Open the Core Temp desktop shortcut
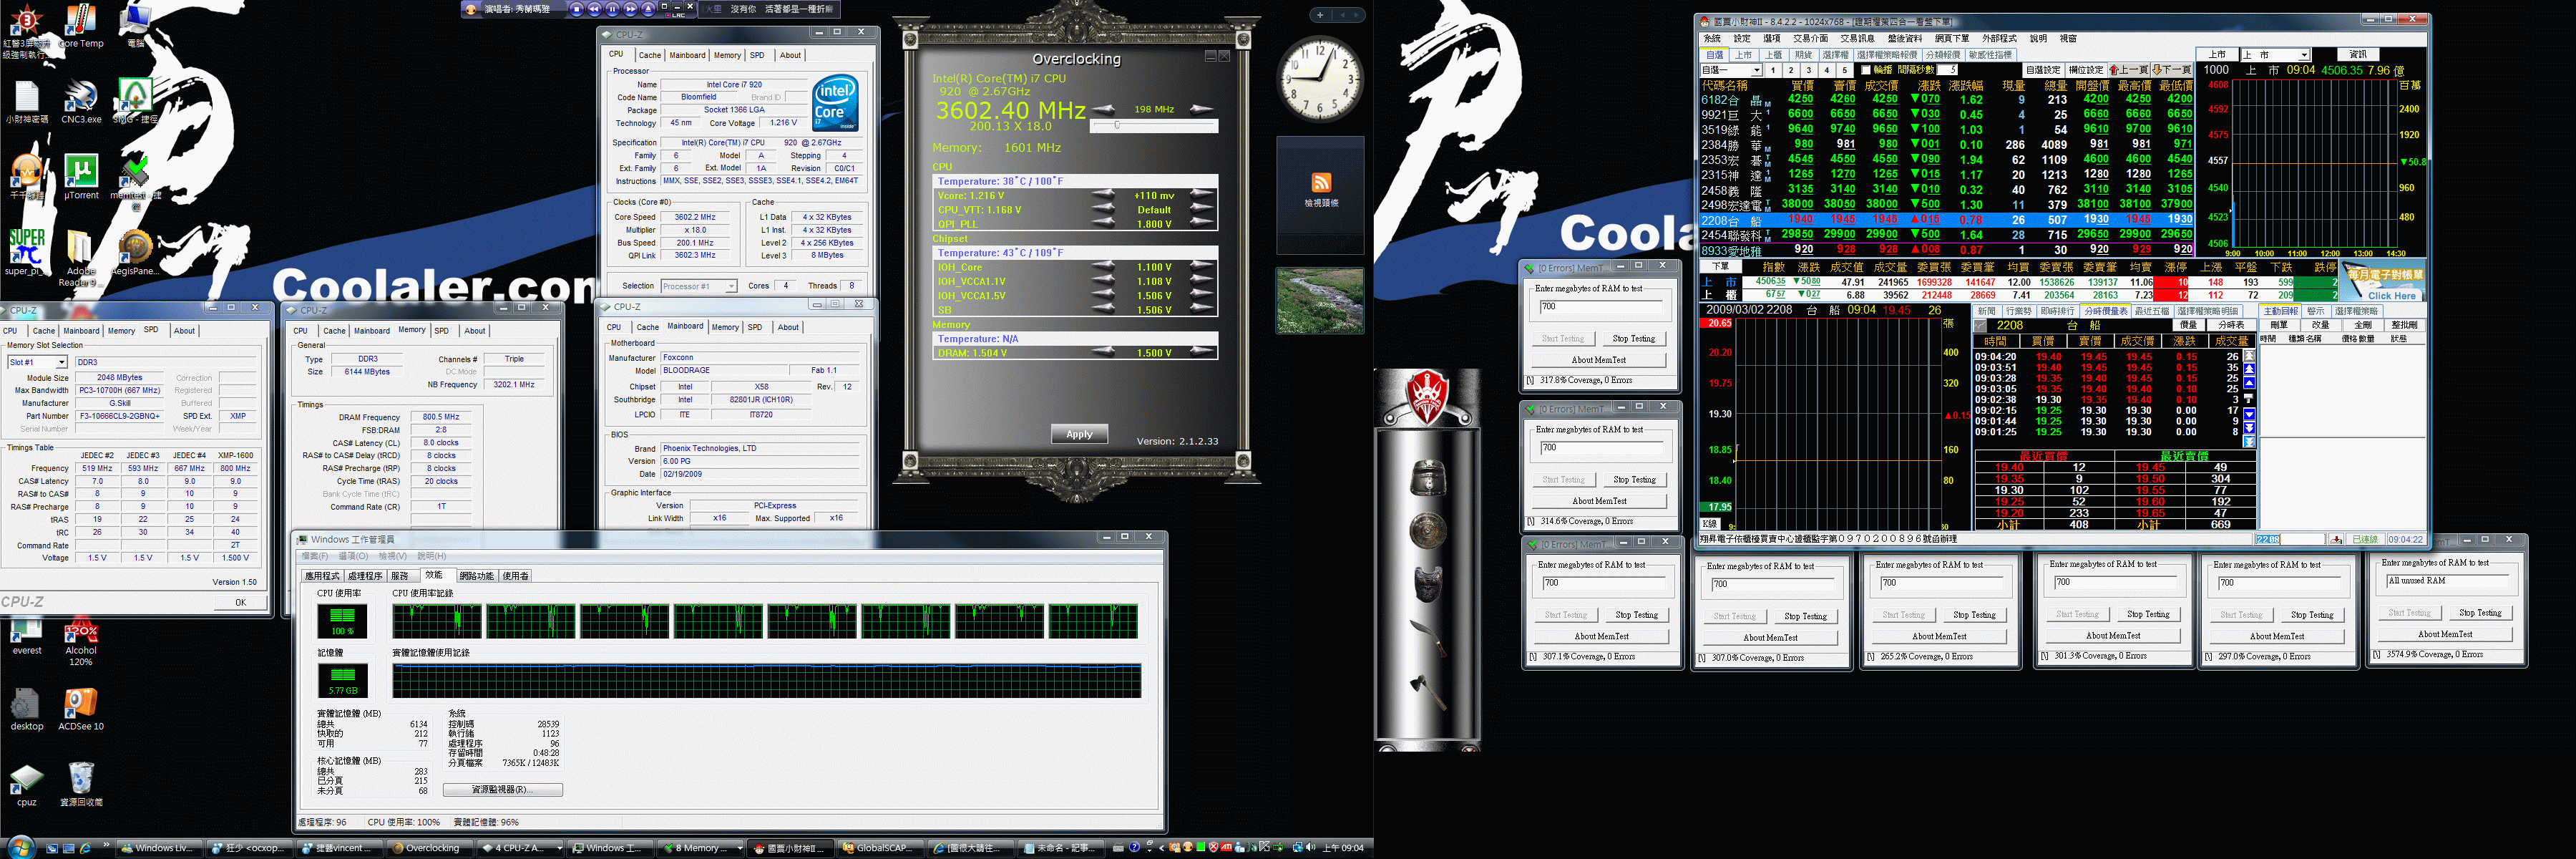2576x859 pixels. click(x=81, y=26)
